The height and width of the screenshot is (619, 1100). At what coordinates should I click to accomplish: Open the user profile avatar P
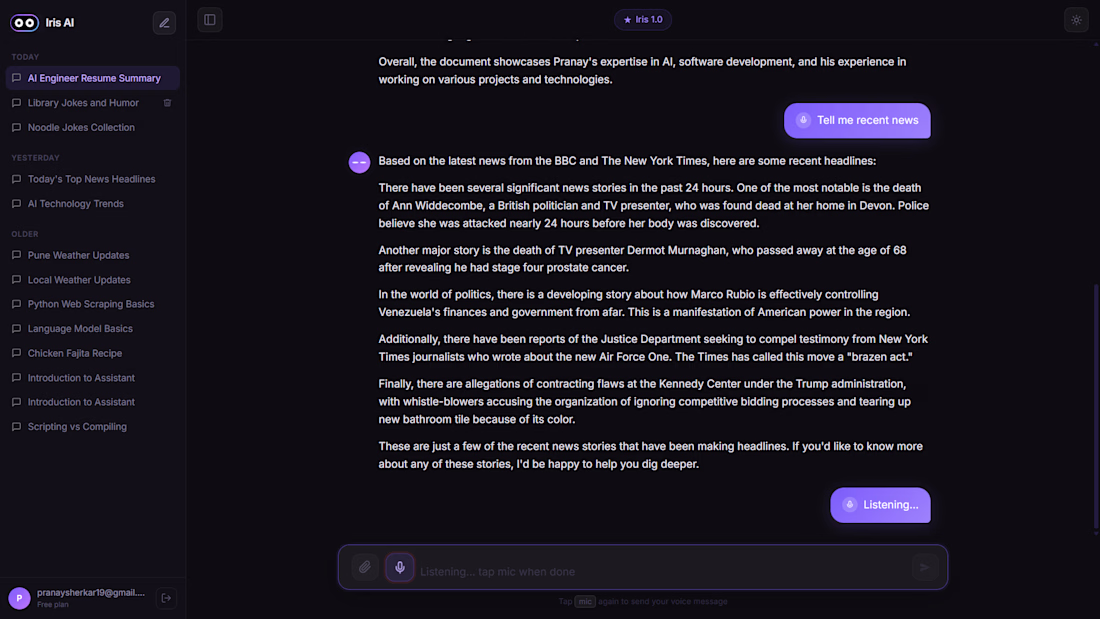19,598
